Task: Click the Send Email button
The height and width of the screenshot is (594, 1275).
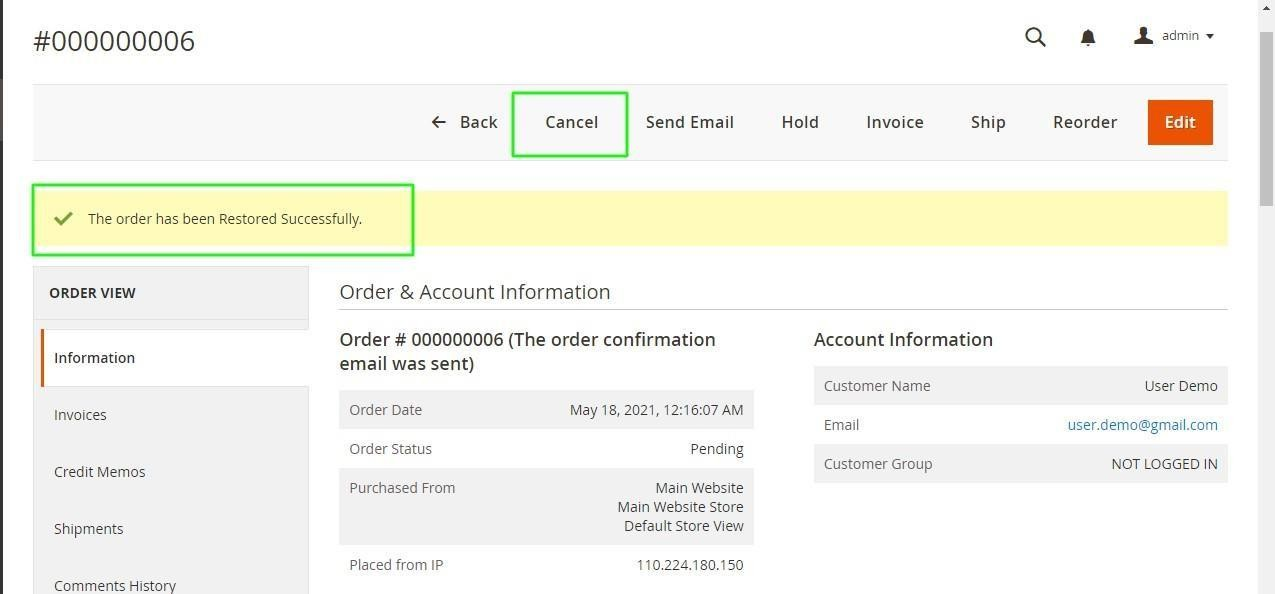Action: pos(689,122)
